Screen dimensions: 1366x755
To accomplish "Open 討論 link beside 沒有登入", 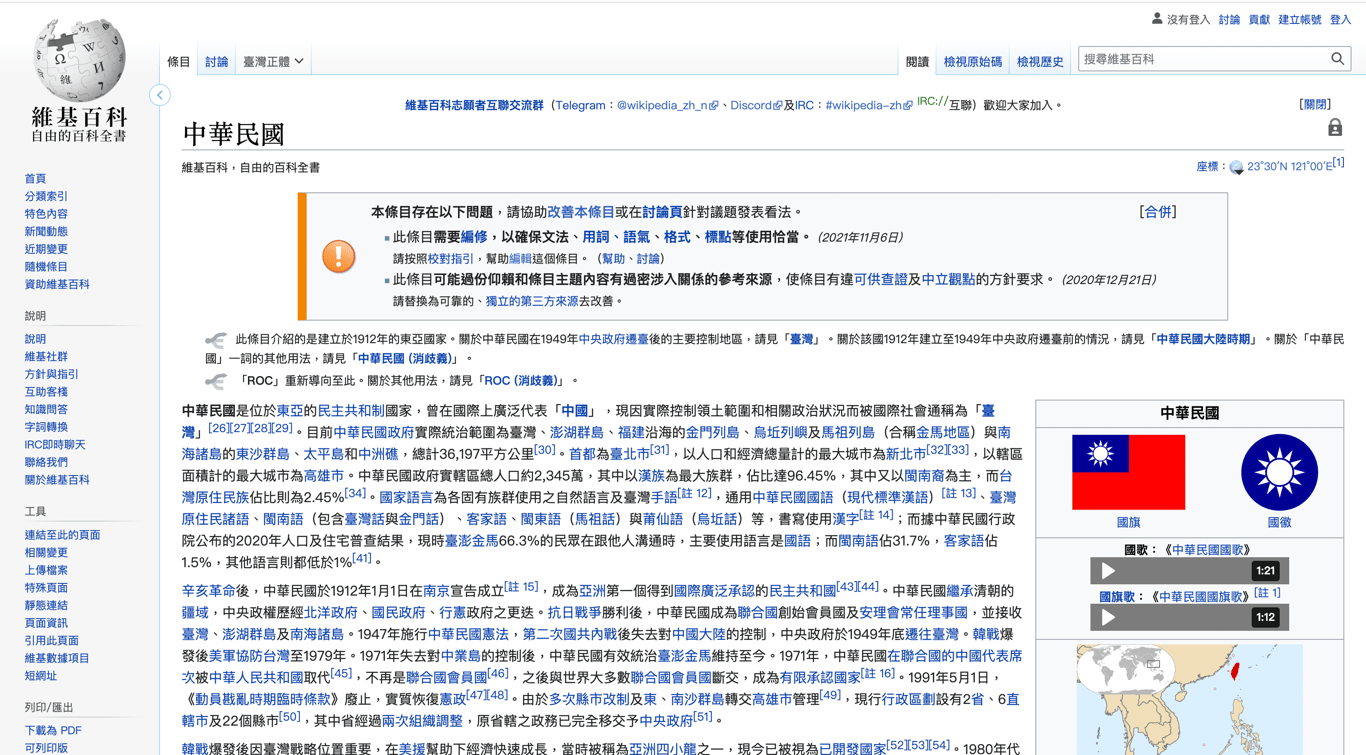I will 1229,20.
